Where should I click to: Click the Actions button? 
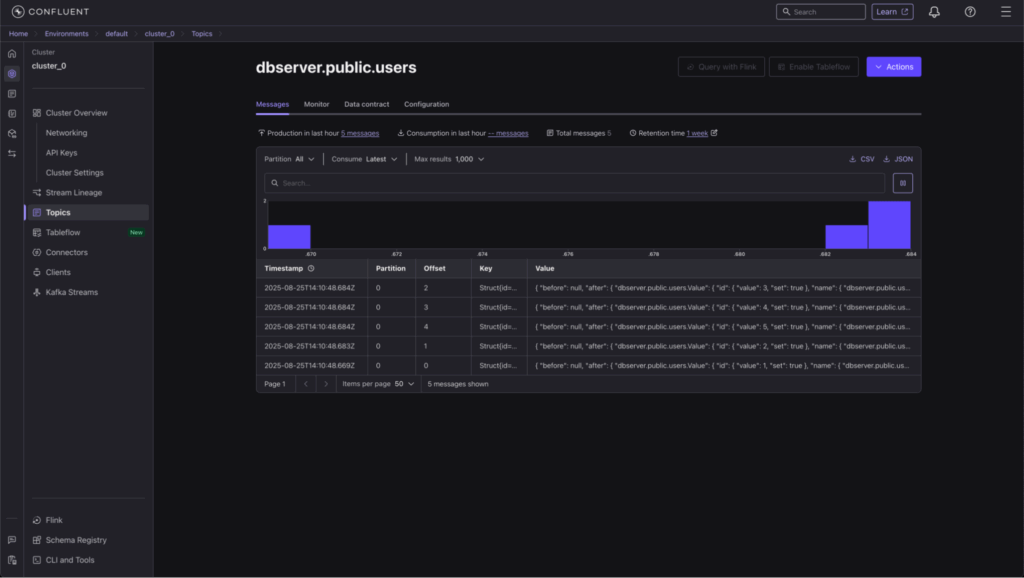893,67
